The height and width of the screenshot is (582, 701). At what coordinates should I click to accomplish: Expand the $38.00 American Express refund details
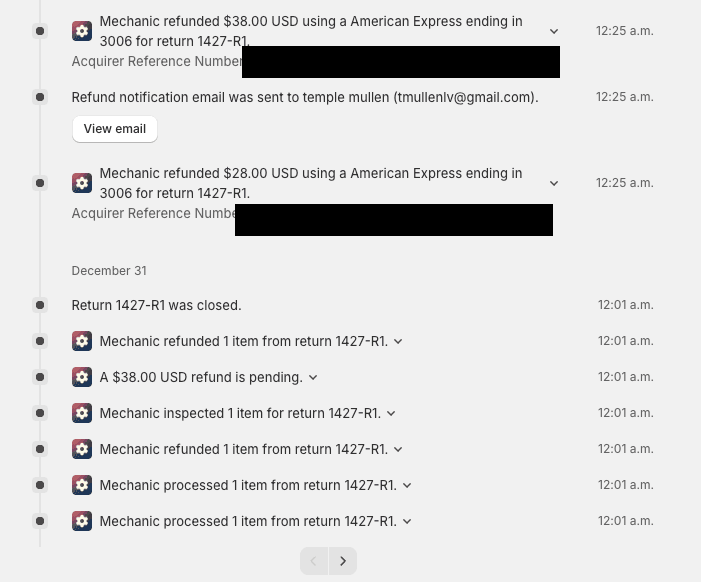point(554,31)
